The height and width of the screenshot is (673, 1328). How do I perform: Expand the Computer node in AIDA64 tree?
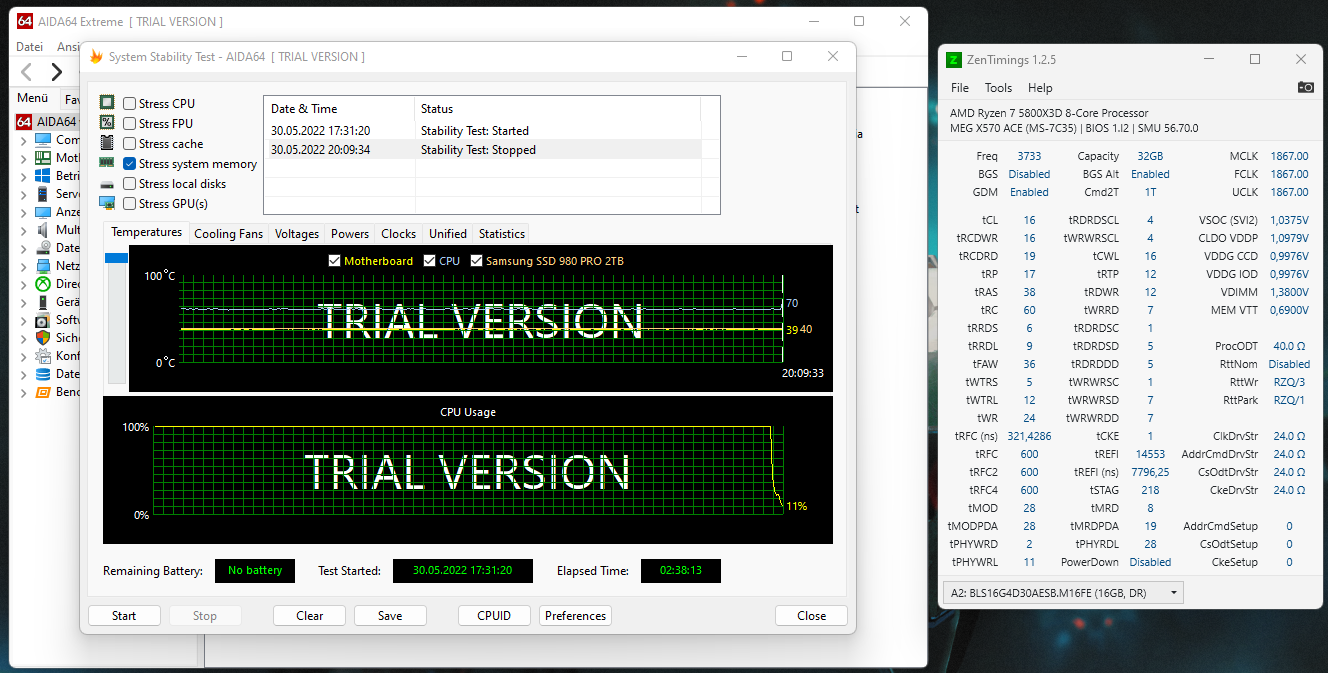[x=24, y=141]
